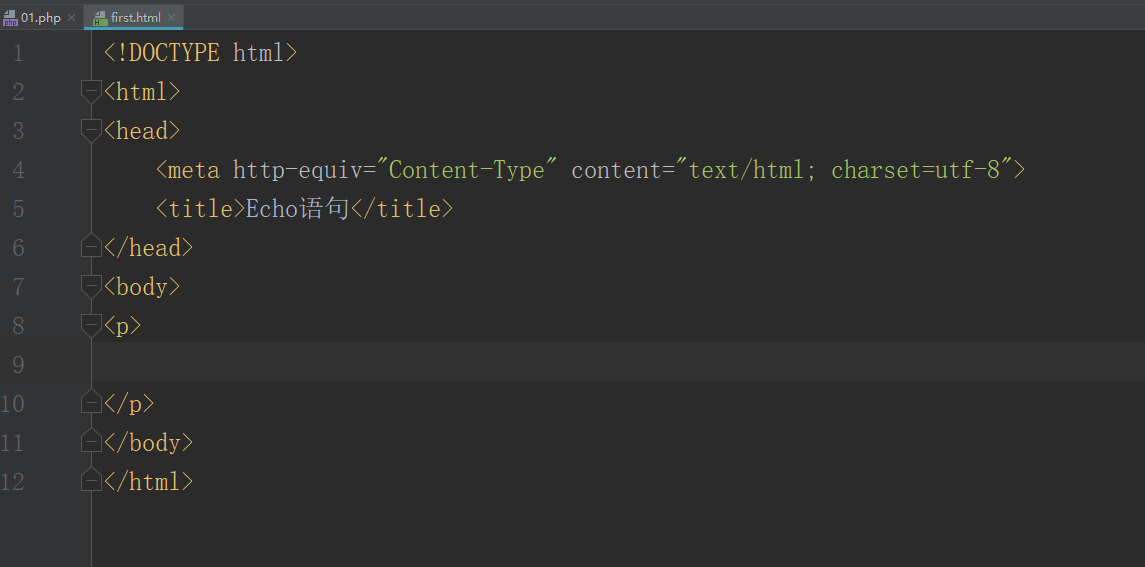This screenshot has width=1145, height=567.
Task: Click the <!DOCTYPE html> declaration text
Action: 201,53
